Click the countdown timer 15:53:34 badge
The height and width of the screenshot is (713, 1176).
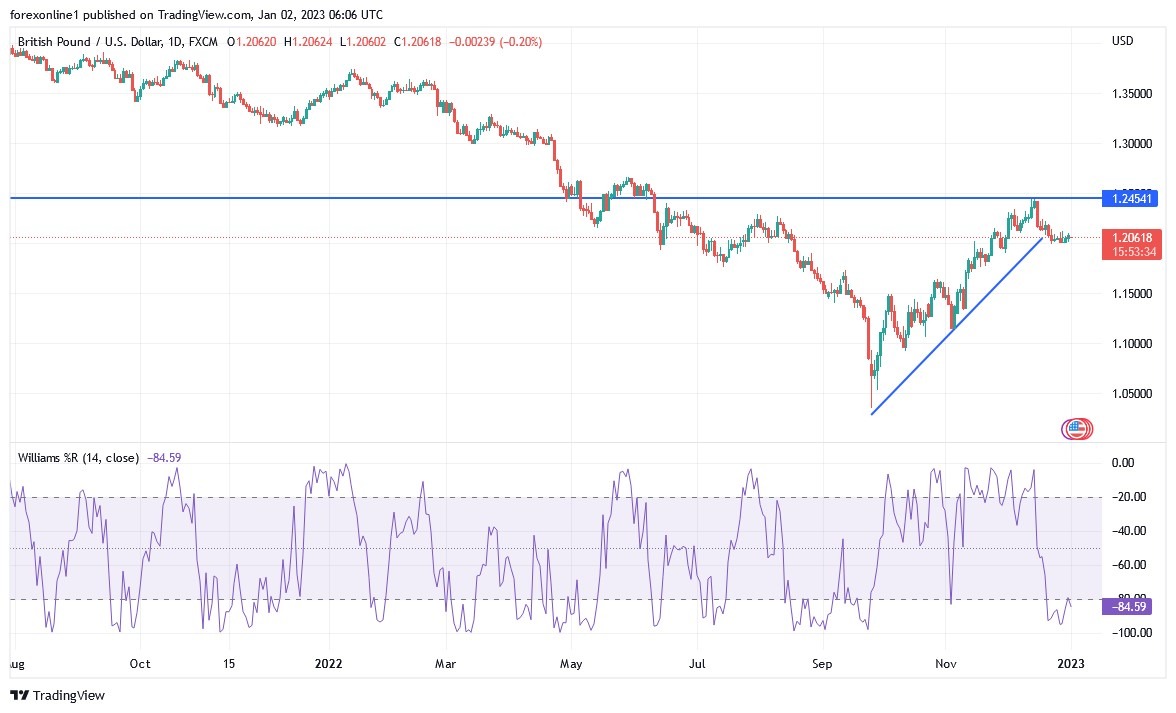tap(1134, 250)
